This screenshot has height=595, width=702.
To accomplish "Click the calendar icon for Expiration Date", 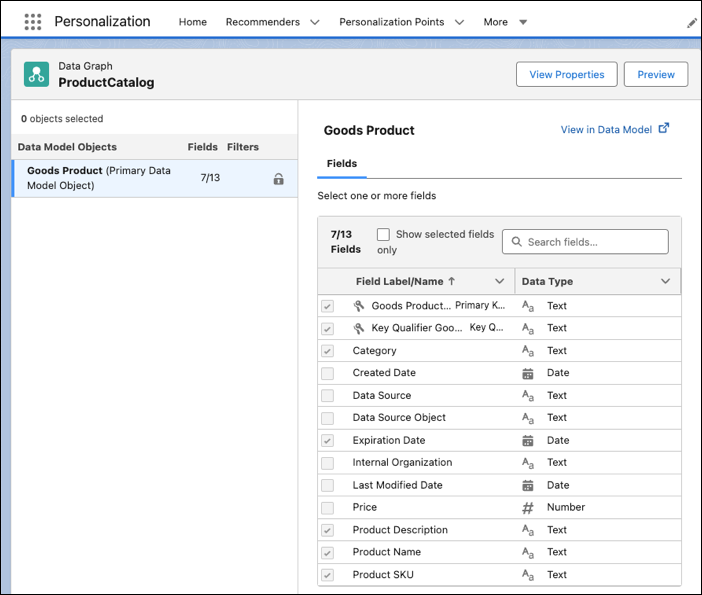I will (x=528, y=441).
